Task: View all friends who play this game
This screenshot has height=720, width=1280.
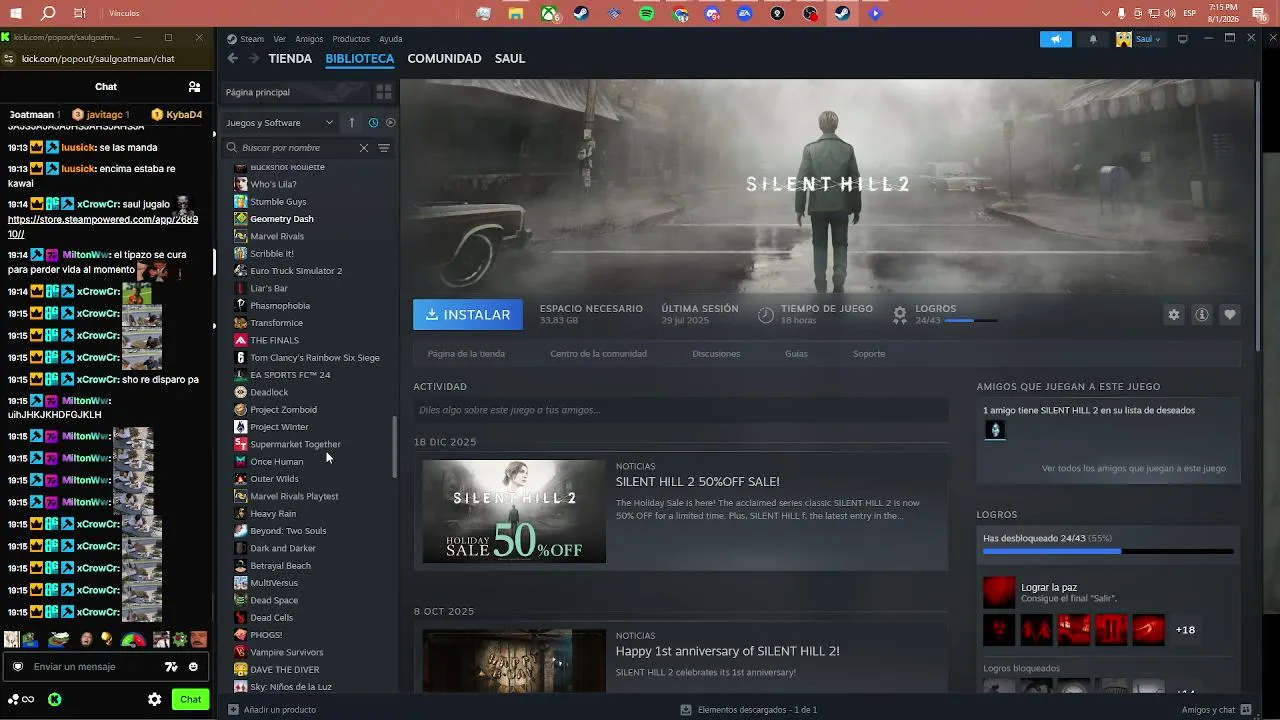Action: pyautogui.click(x=1133, y=469)
